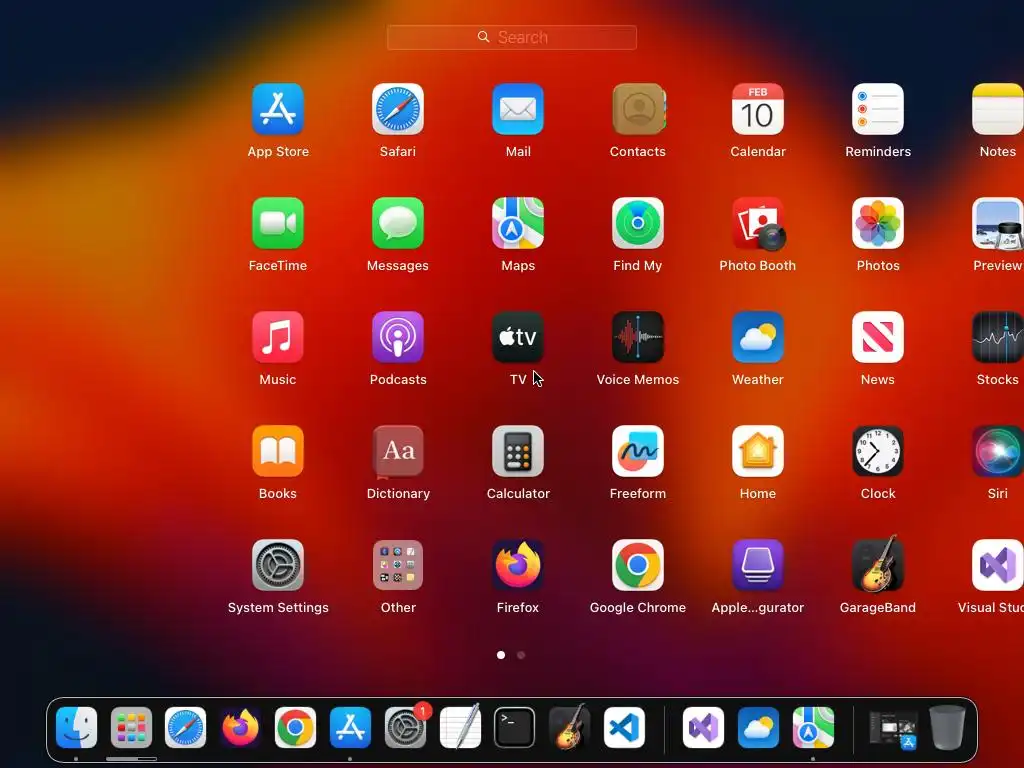The height and width of the screenshot is (768, 1024).
Task: Open Calendar showing FEB 10
Action: [x=758, y=109]
